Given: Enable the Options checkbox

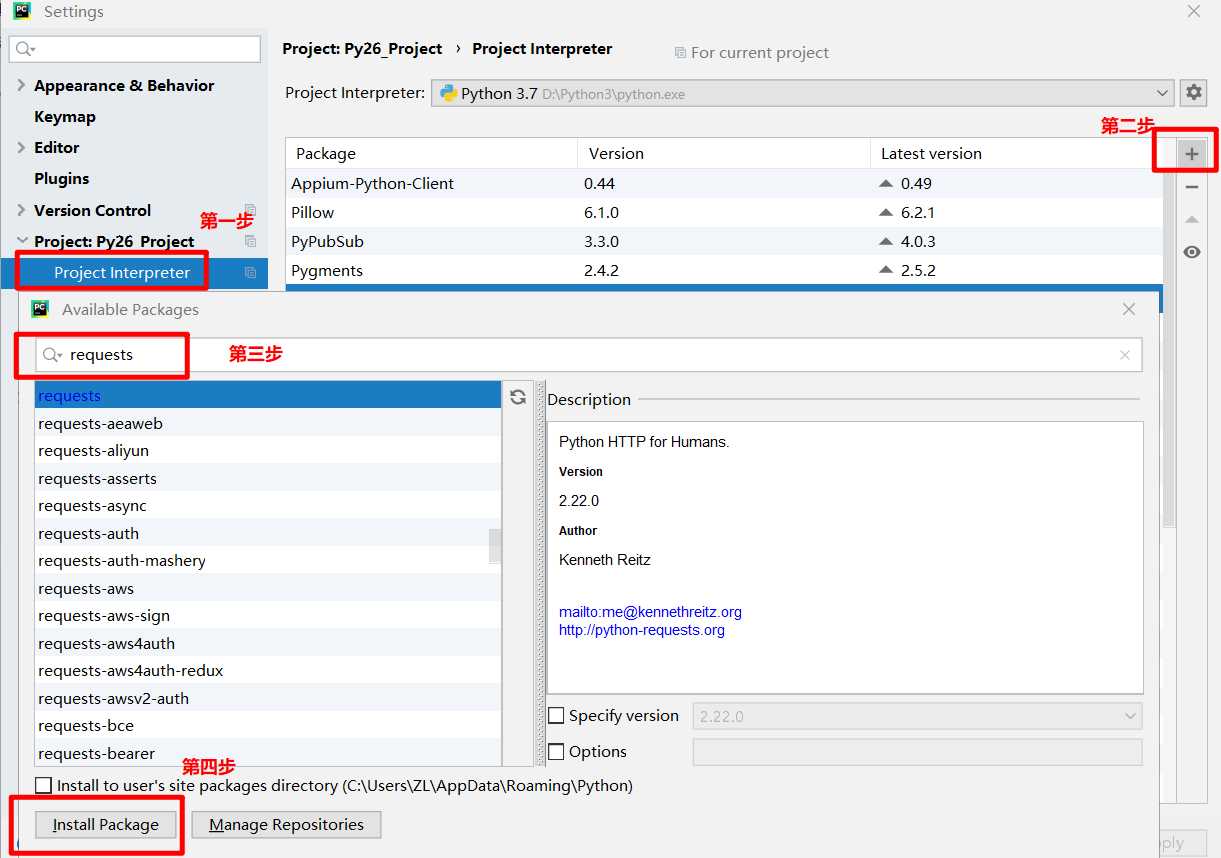Looking at the screenshot, I should click(x=557, y=752).
